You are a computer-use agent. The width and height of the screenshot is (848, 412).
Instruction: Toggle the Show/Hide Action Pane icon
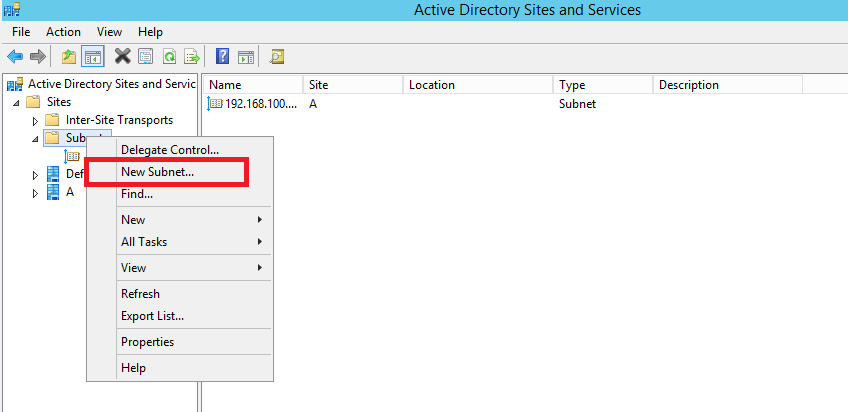(x=246, y=57)
